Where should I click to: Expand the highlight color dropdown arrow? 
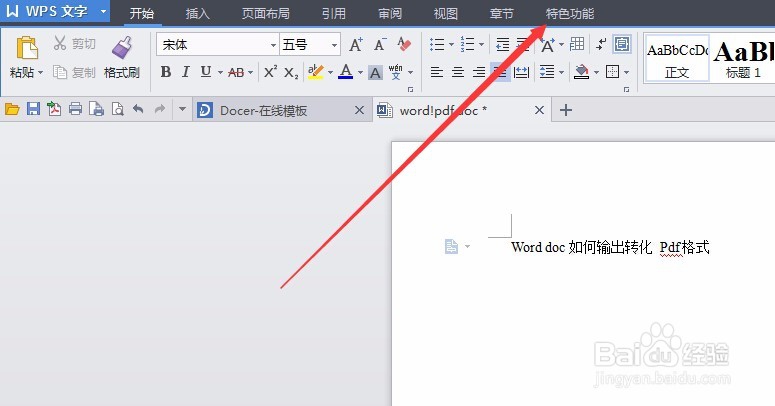tap(330, 73)
